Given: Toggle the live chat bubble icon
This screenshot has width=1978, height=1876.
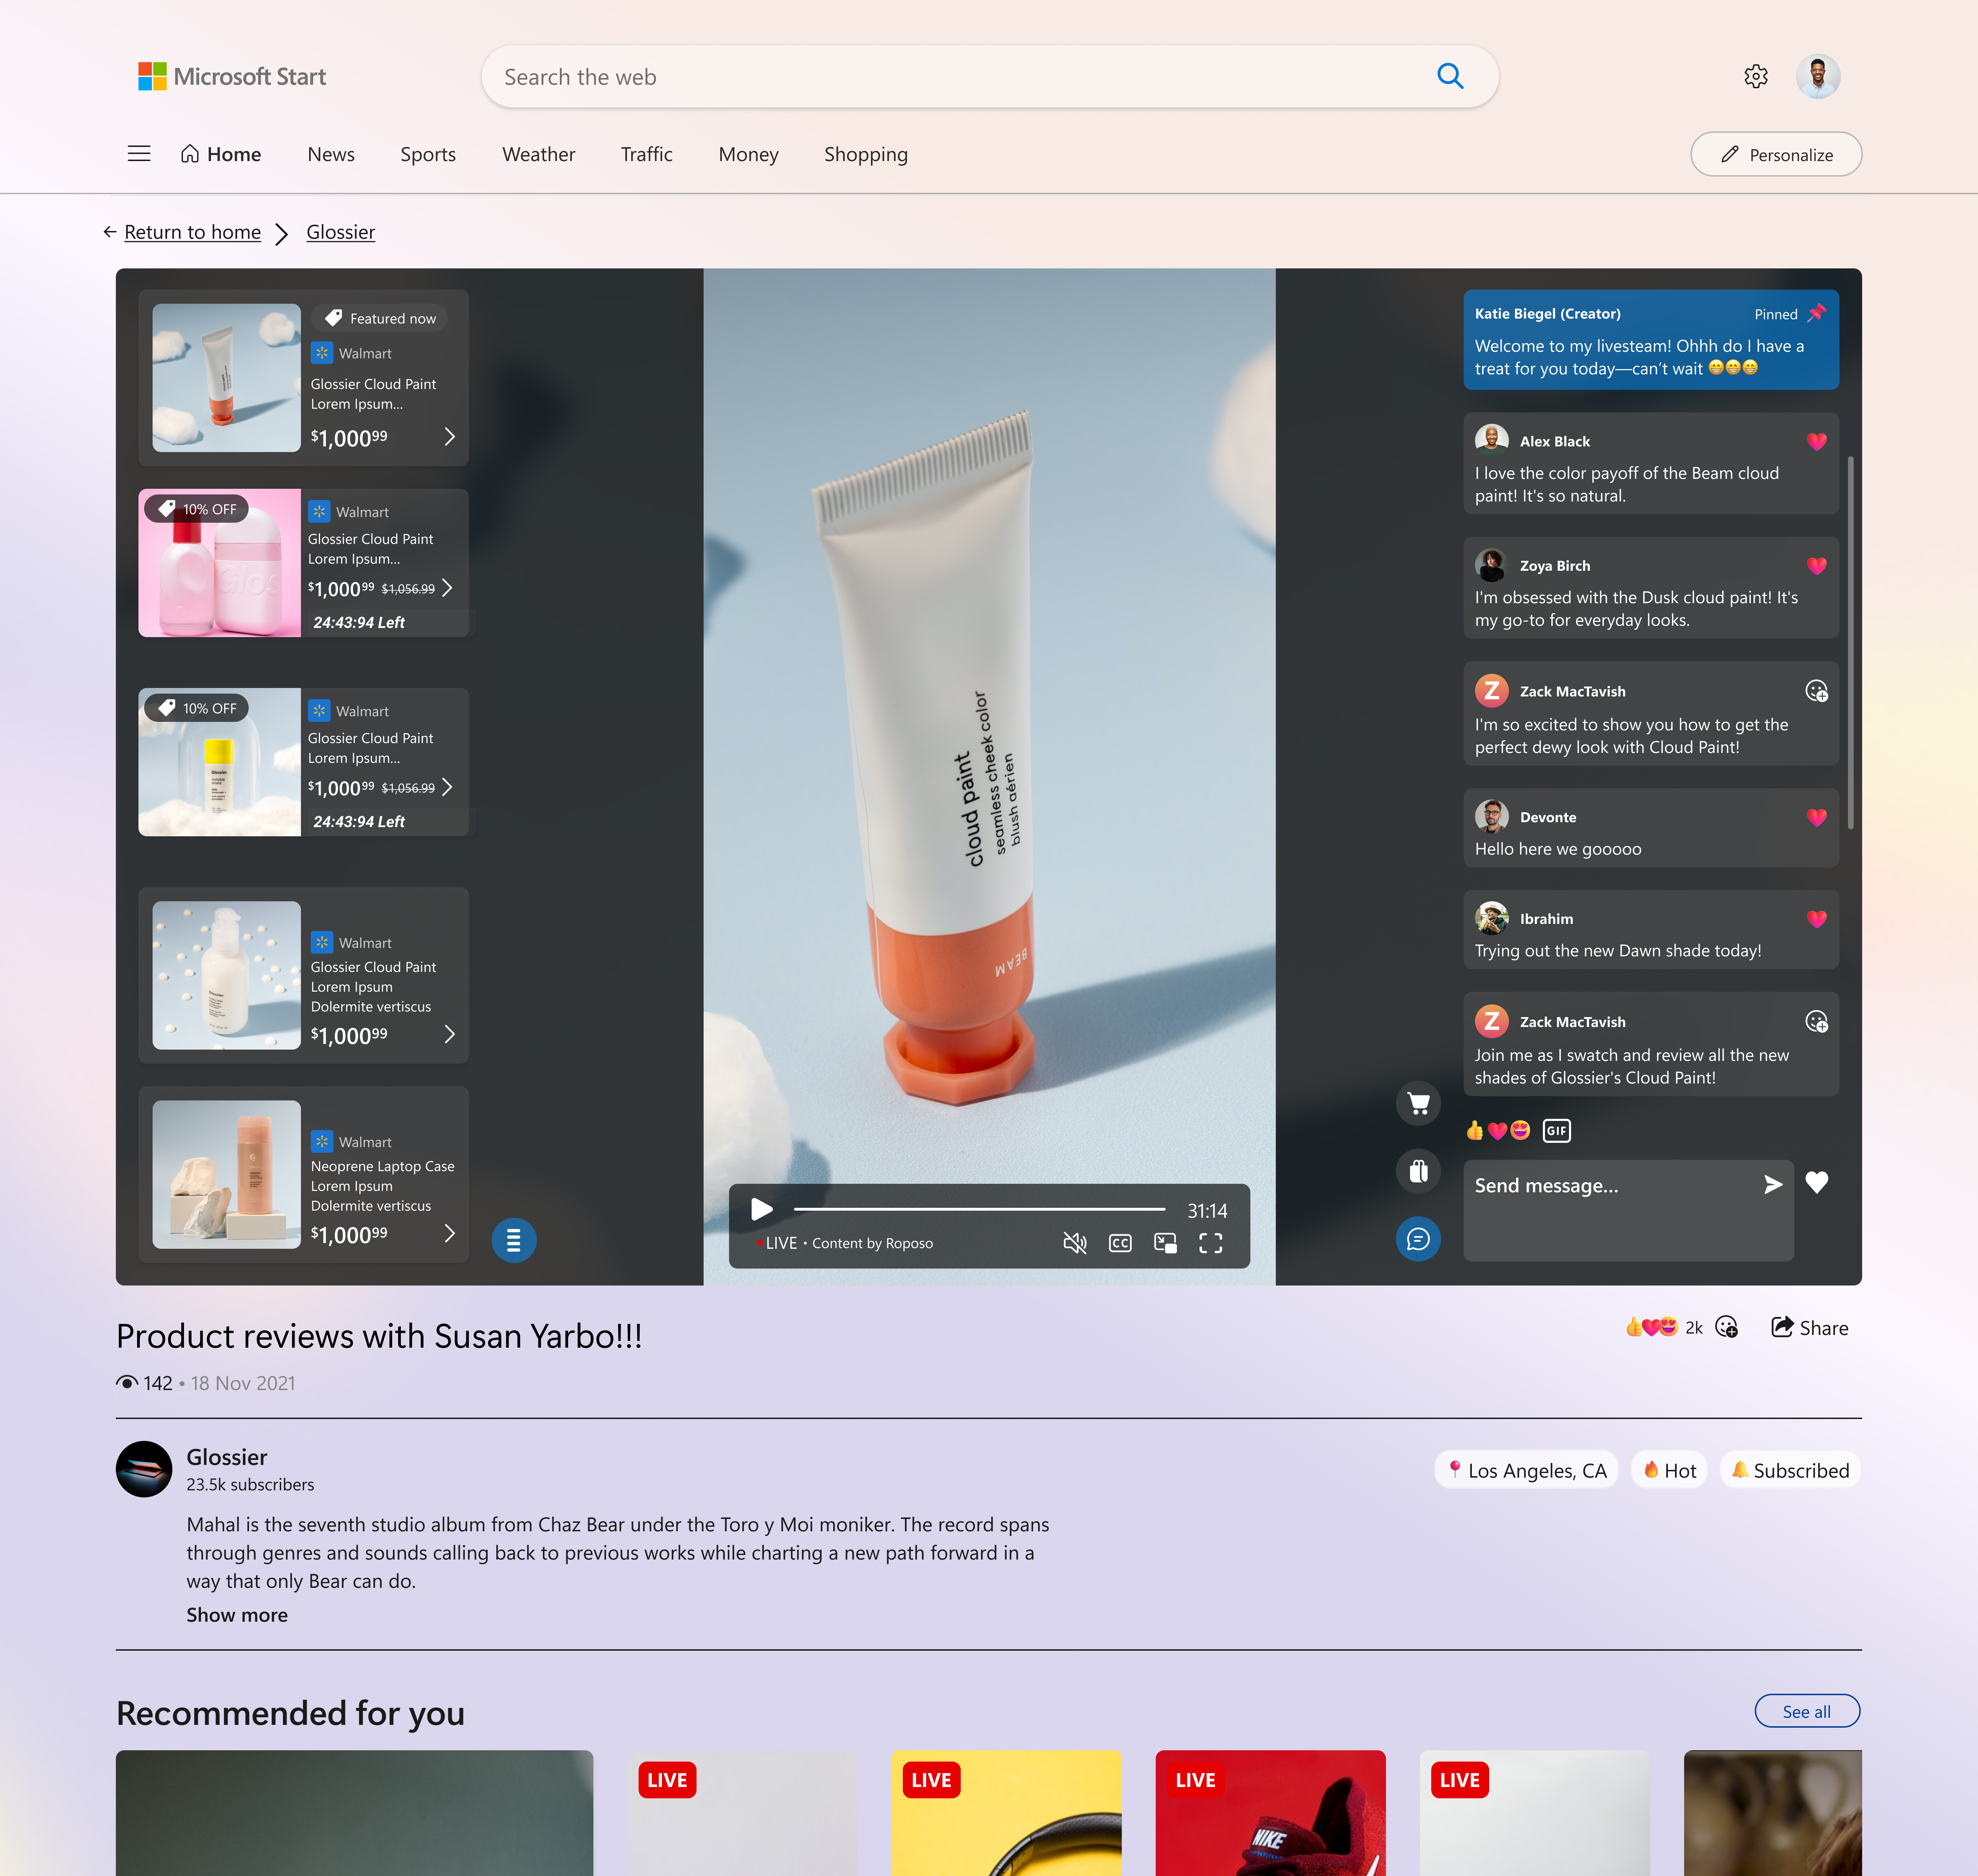Looking at the screenshot, I should click(1418, 1239).
